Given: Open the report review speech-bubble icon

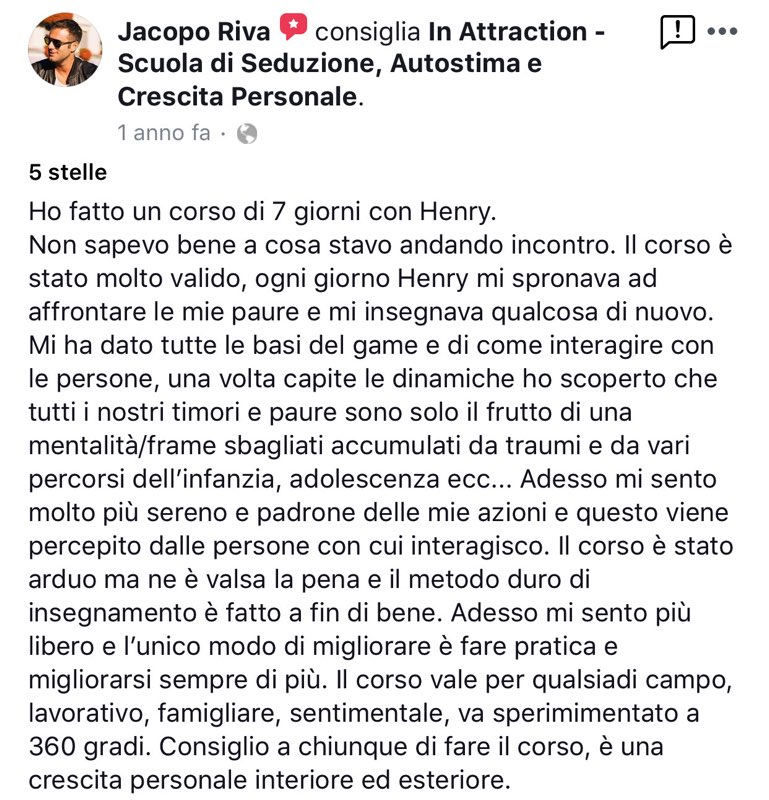Looking at the screenshot, I should pos(677,32).
